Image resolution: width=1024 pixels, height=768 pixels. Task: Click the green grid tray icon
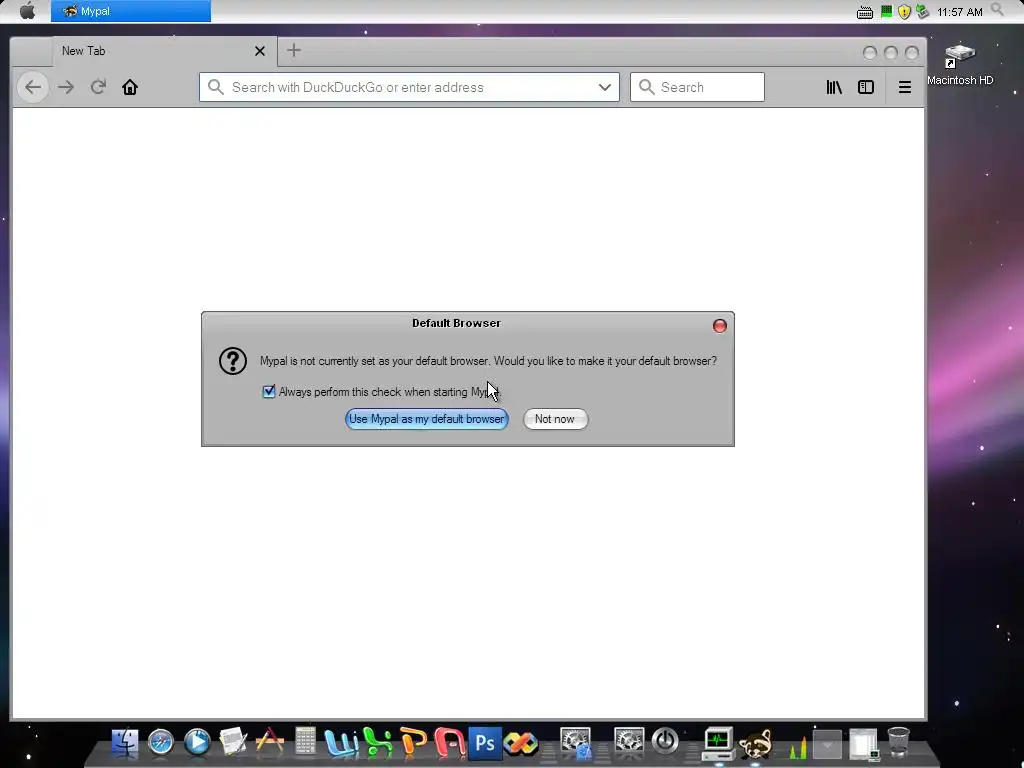[x=886, y=11]
